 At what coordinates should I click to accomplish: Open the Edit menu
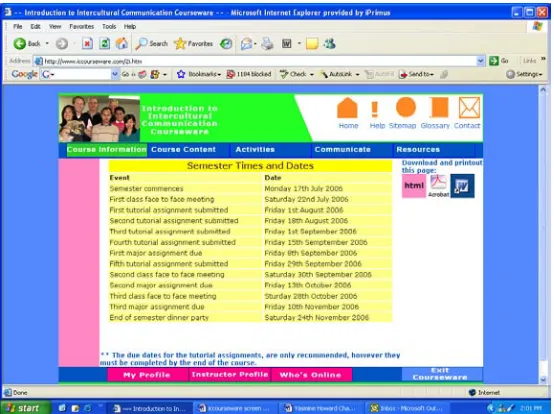35,26
